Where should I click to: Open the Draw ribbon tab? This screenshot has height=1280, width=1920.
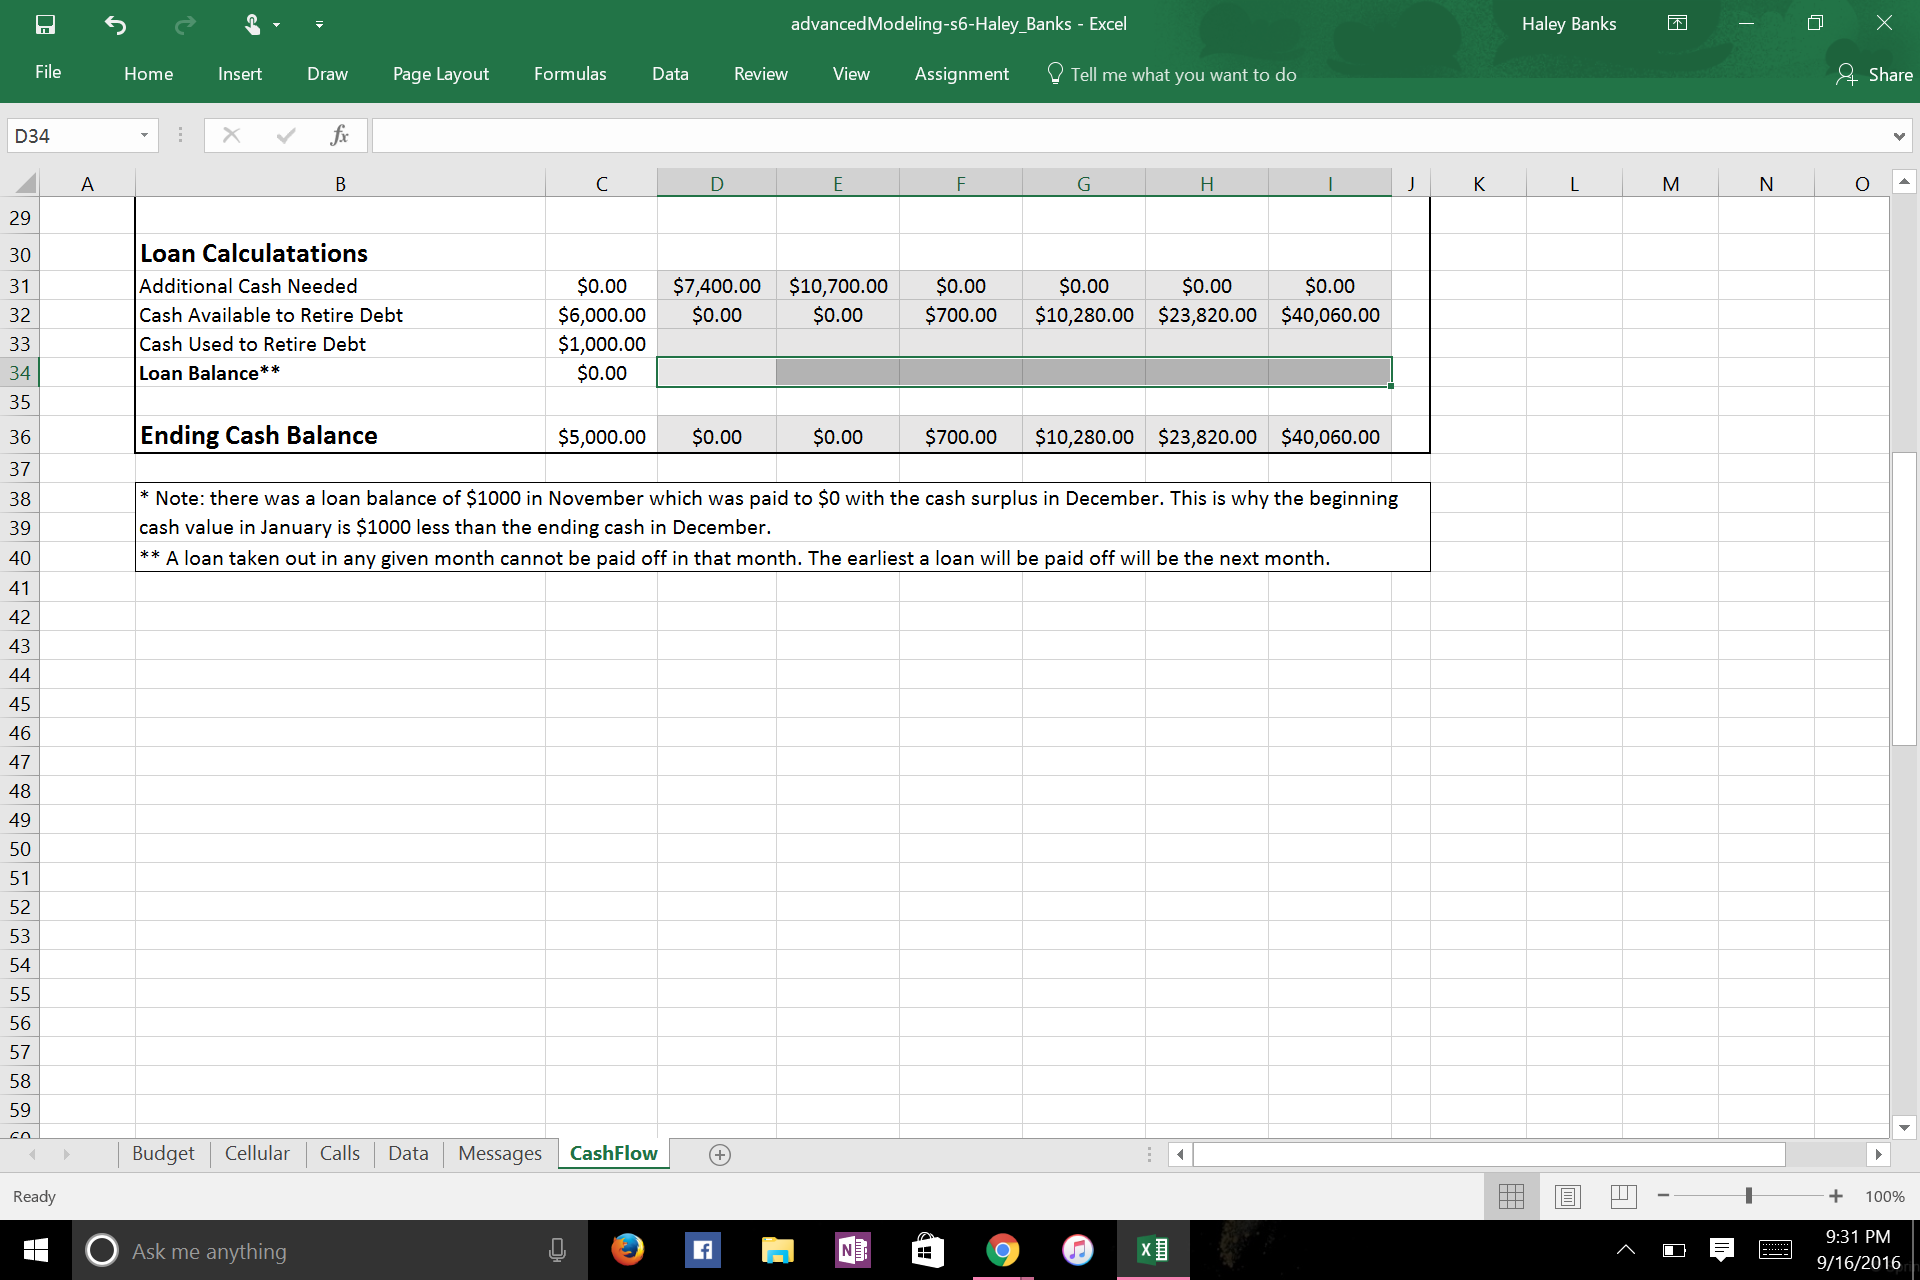(x=327, y=74)
